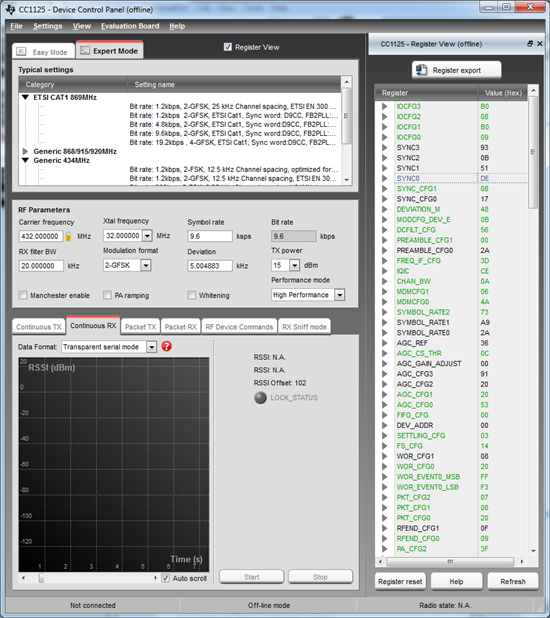
Task: Expand the Generic 868/915/920MHz category
Action: pos(26,151)
